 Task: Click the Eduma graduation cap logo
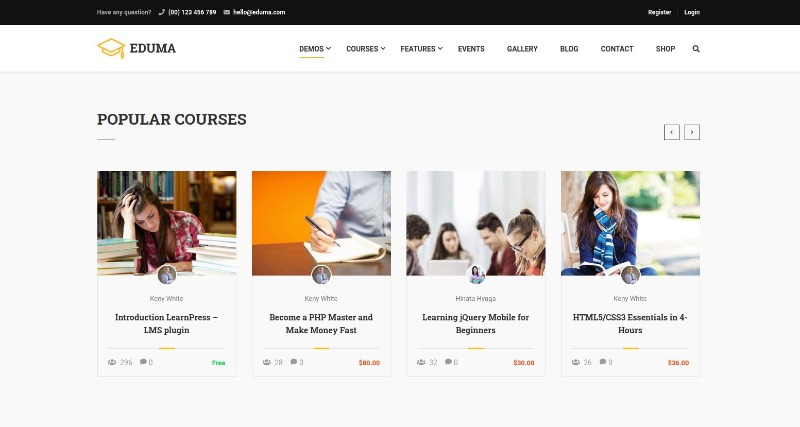pos(111,48)
